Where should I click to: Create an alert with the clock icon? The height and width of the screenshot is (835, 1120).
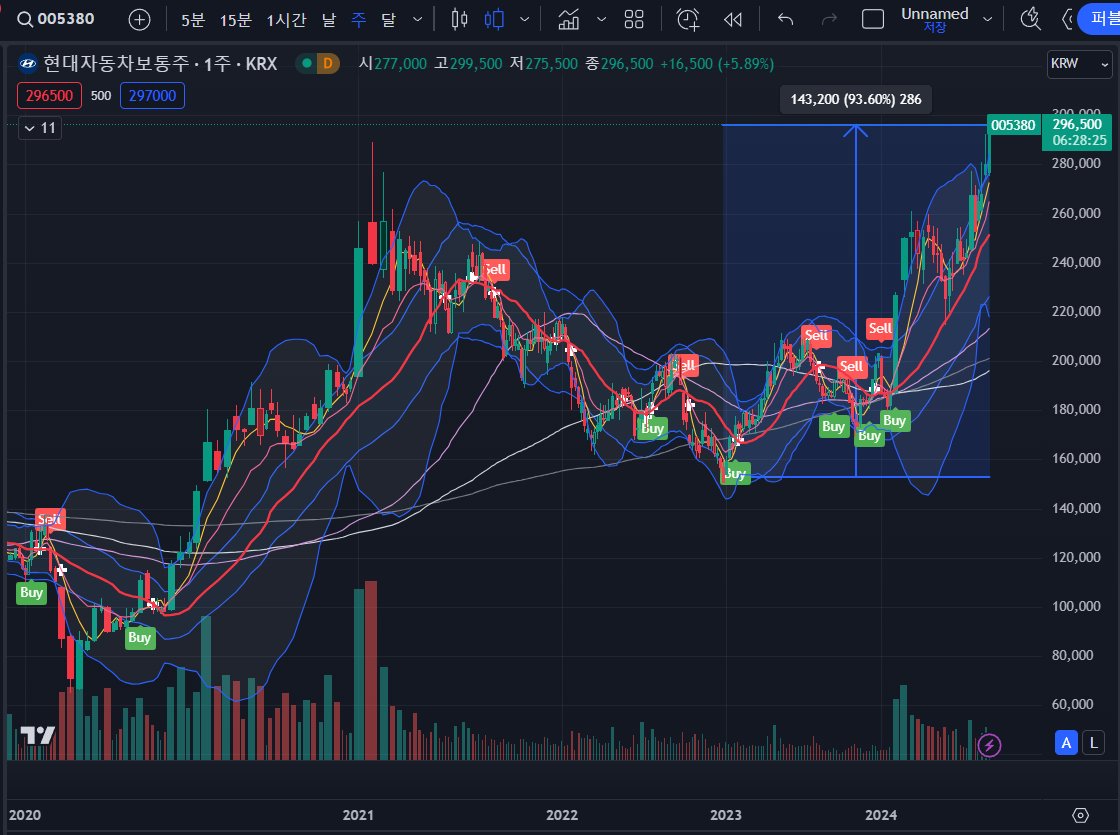688,19
